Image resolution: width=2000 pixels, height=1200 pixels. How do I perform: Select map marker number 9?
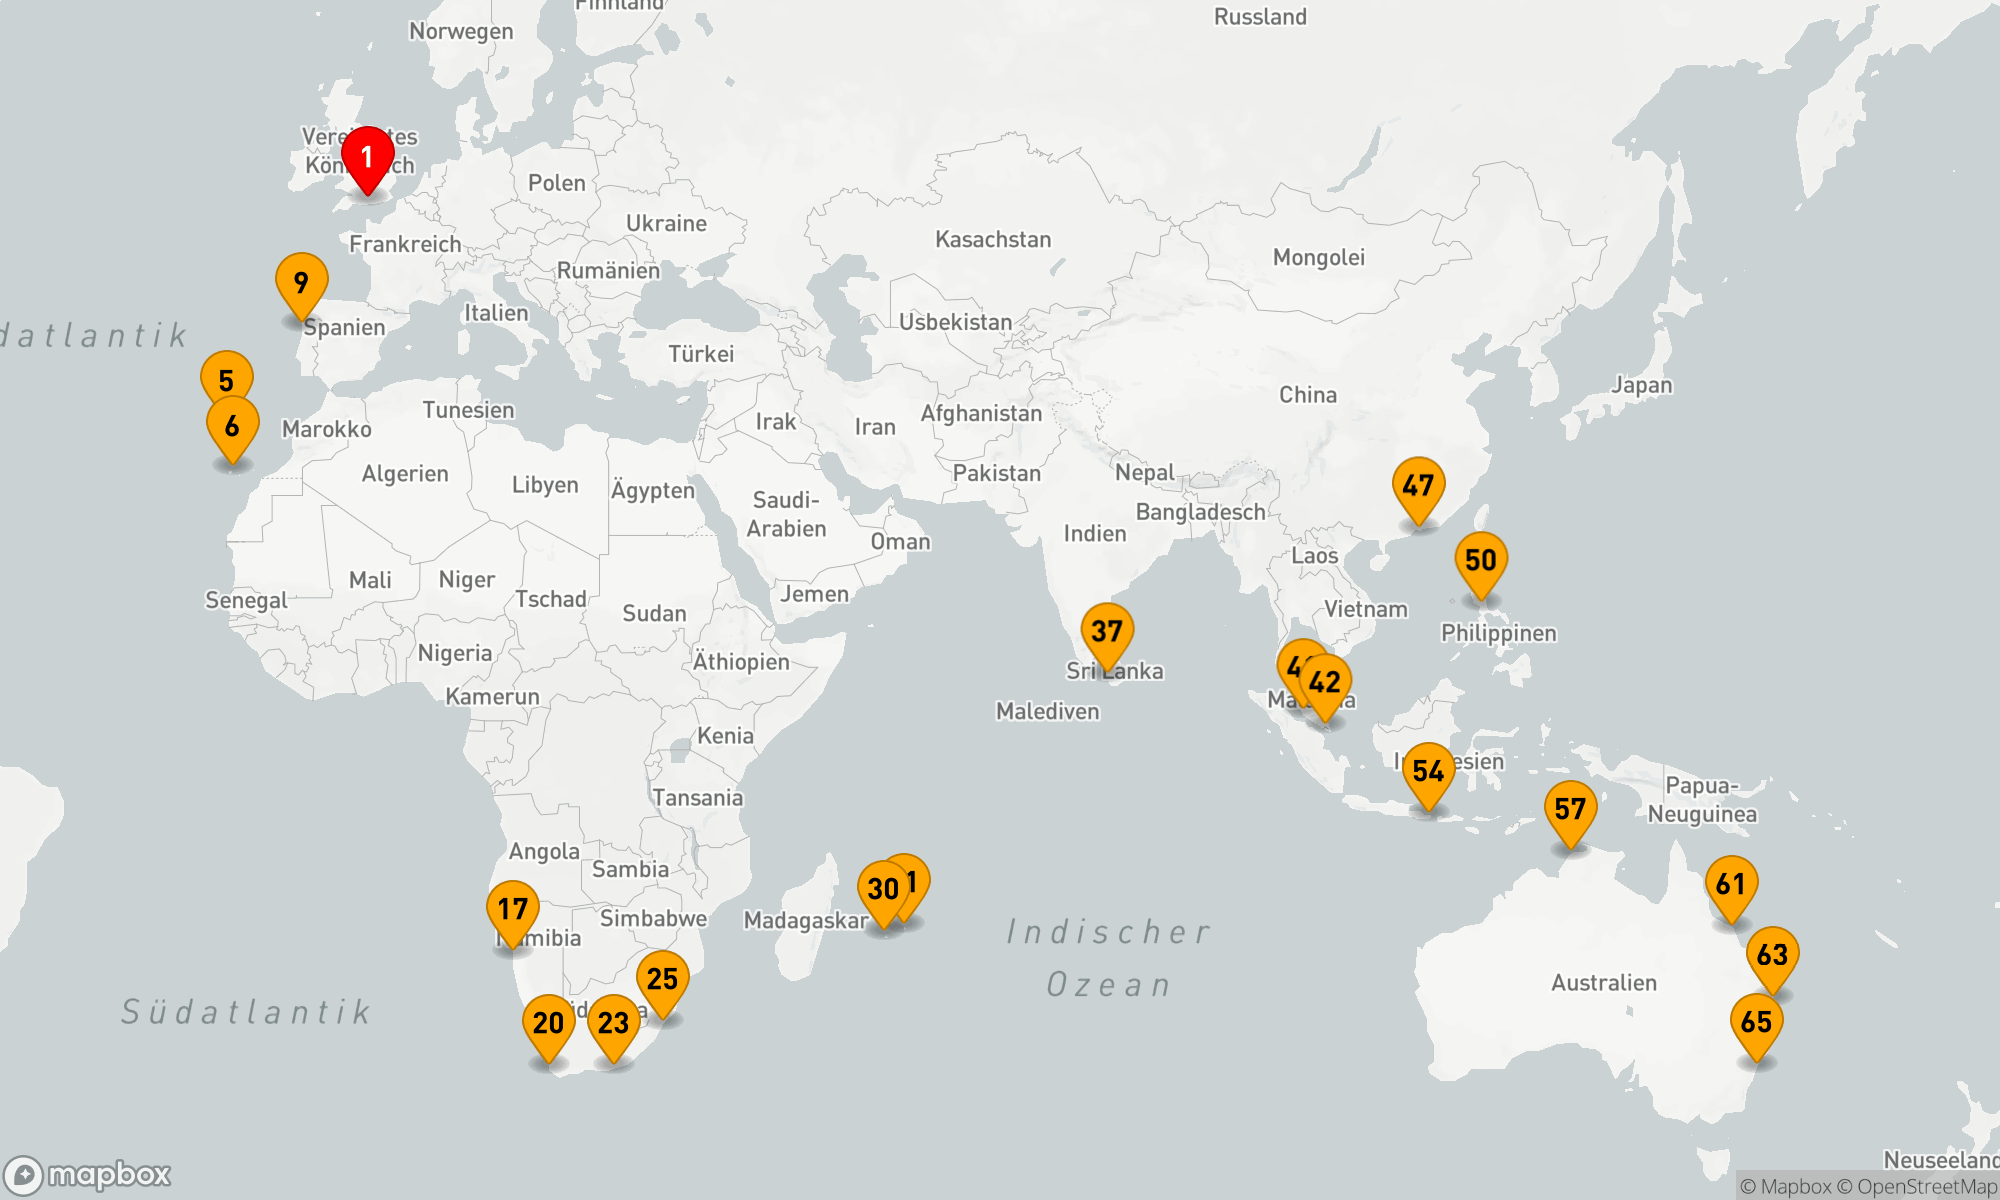(x=301, y=283)
